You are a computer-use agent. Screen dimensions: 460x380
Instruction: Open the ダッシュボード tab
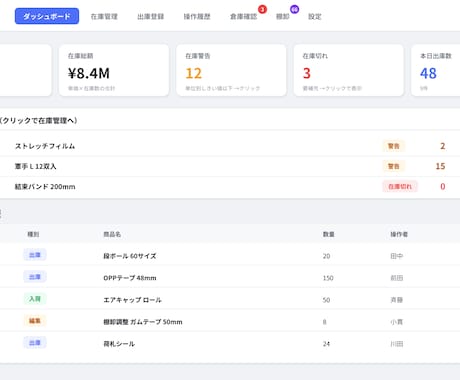(x=47, y=16)
